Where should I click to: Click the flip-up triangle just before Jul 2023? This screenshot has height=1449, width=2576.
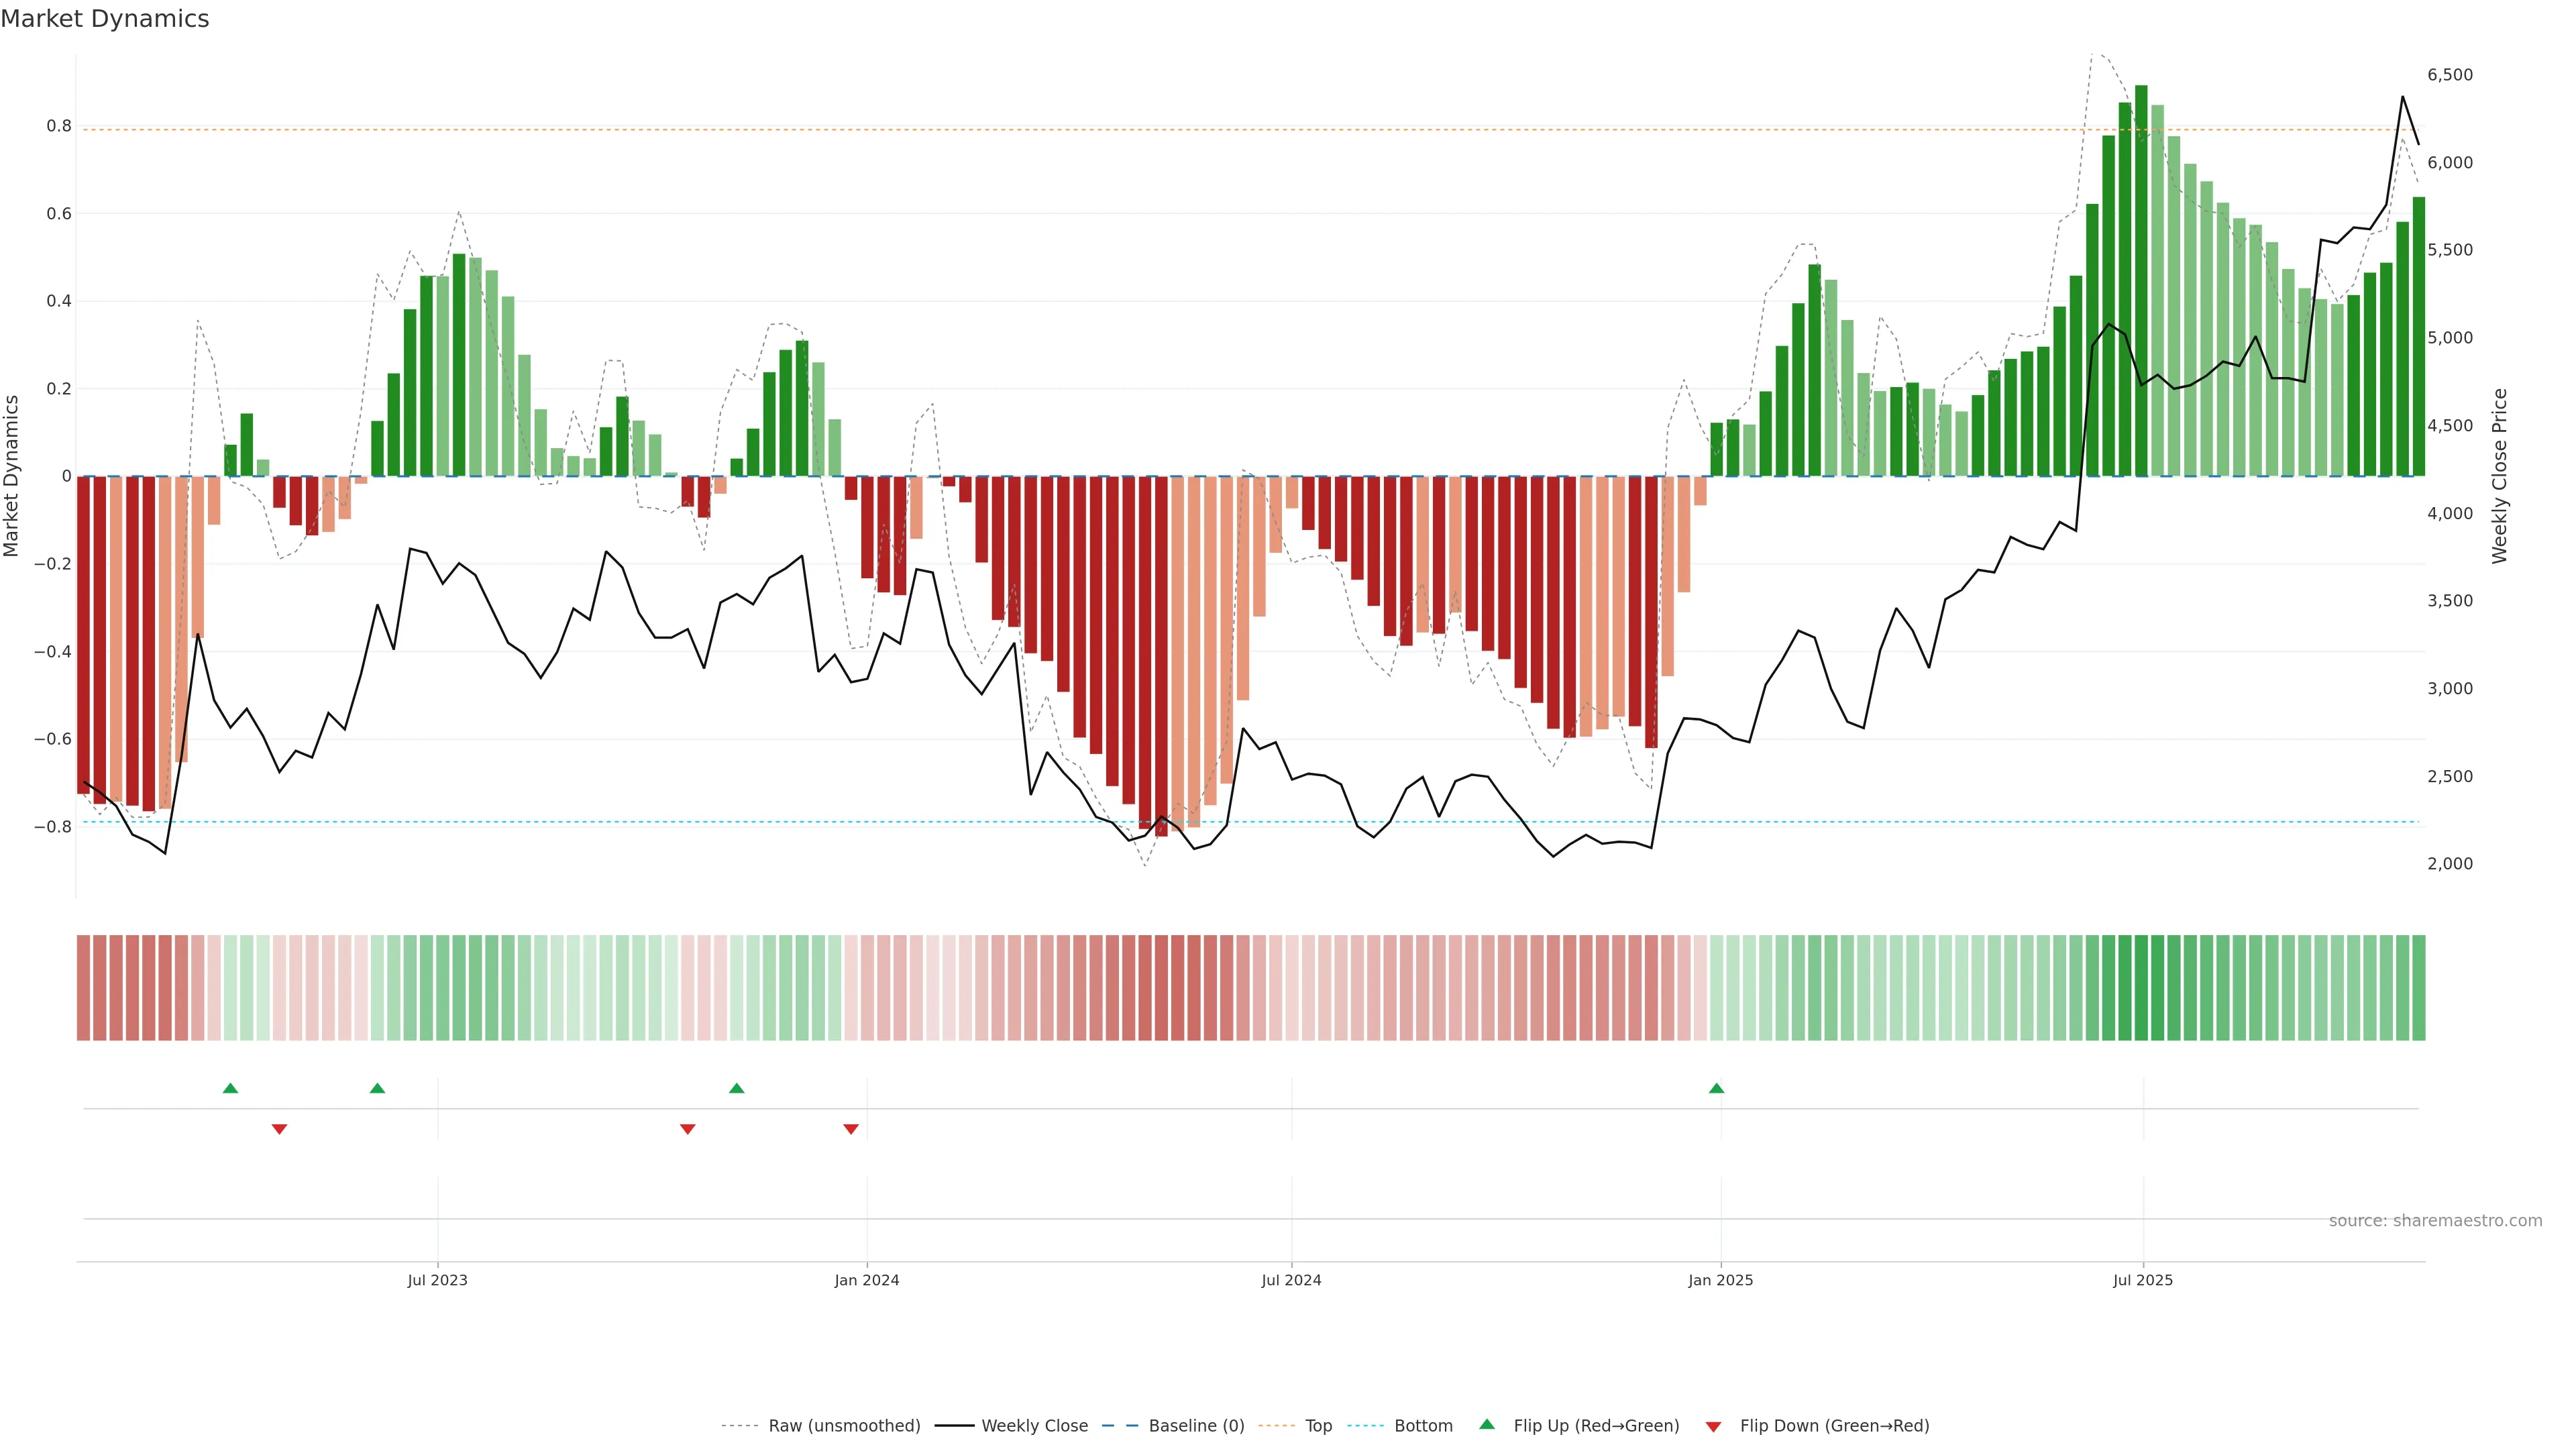coord(377,1088)
